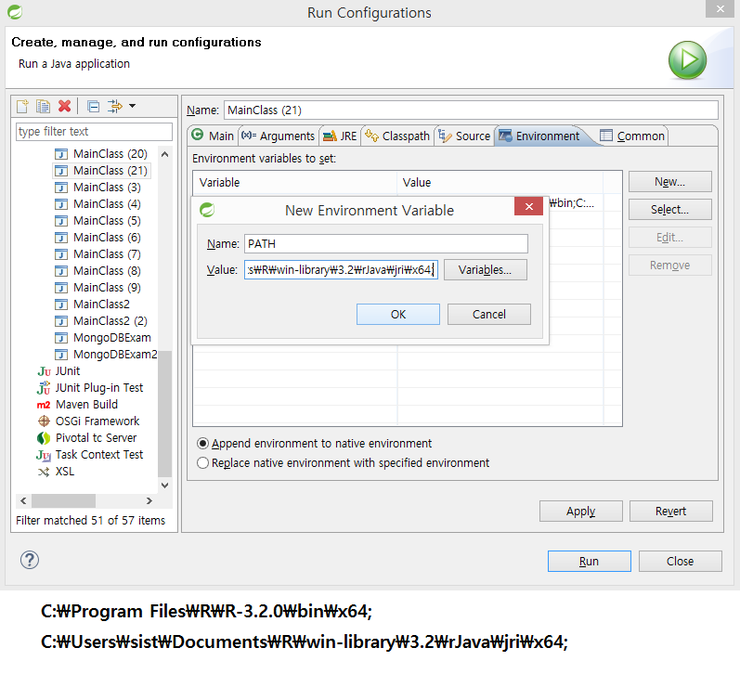This screenshot has height=674, width=740.
Task: Delete selected launch configuration with red X
Action: (64, 106)
